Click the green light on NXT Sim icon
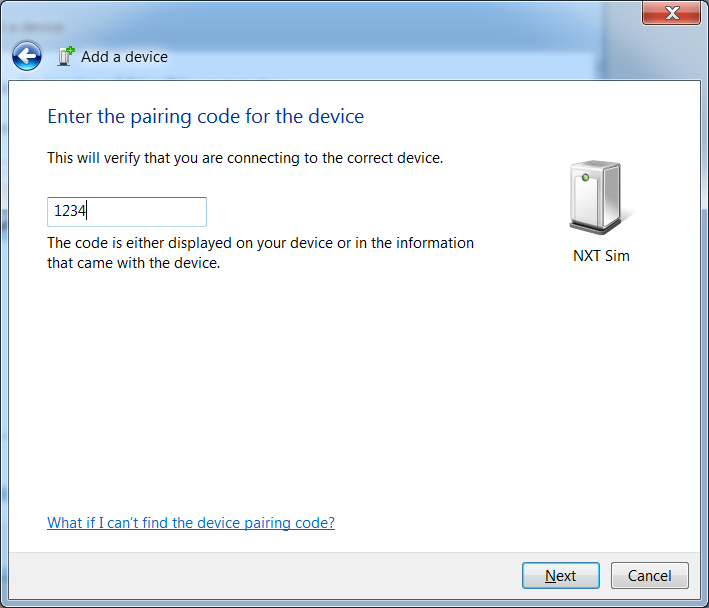This screenshot has width=709, height=608. tap(585, 178)
